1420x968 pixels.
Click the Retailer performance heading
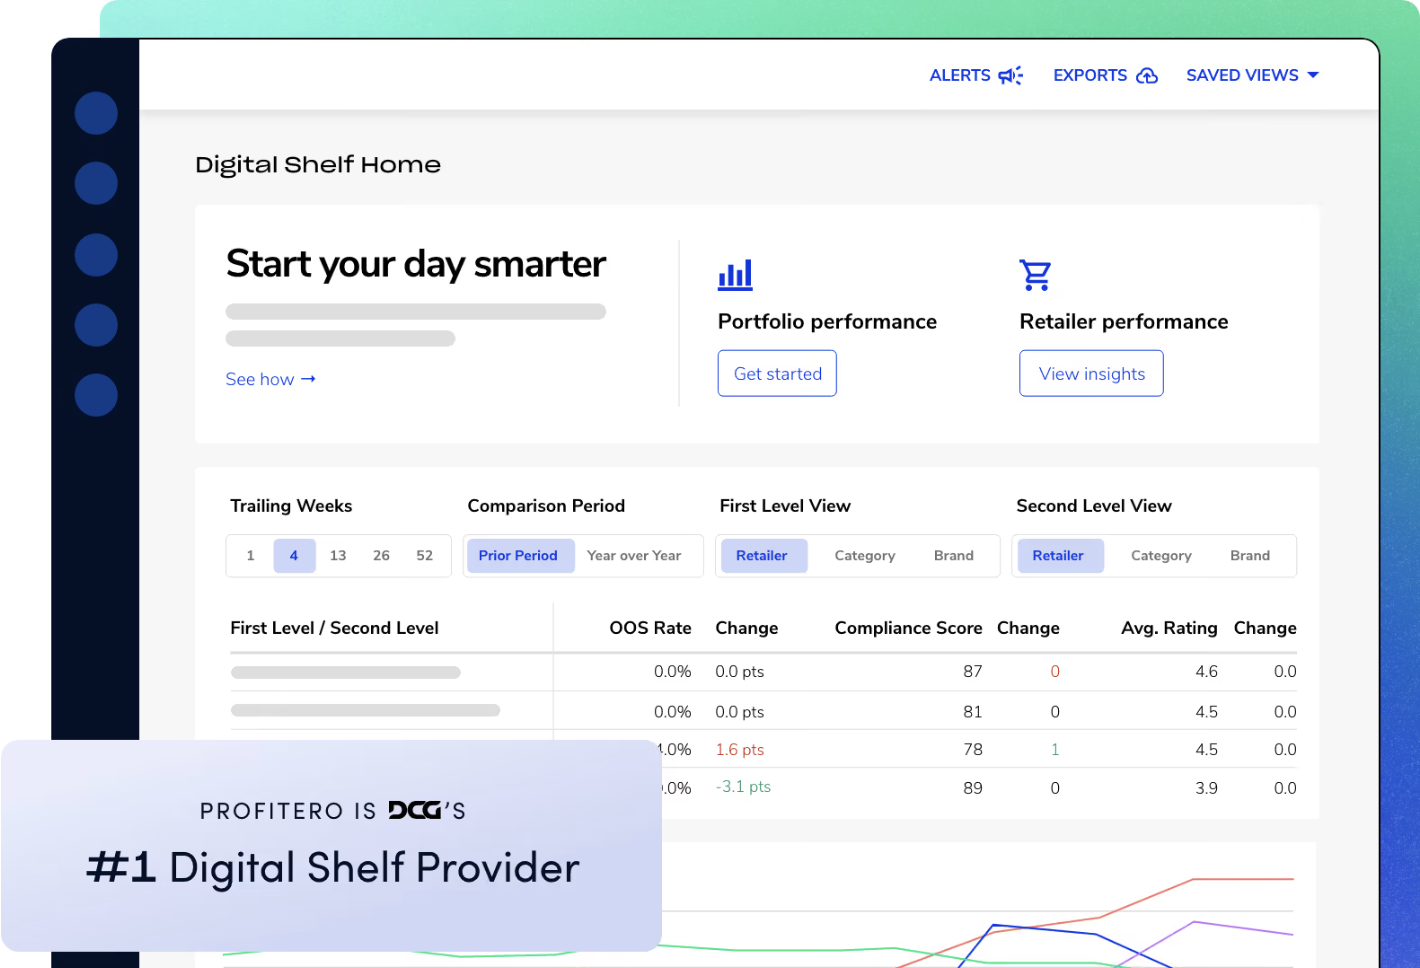pyautogui.click(x=1124, y=322)
